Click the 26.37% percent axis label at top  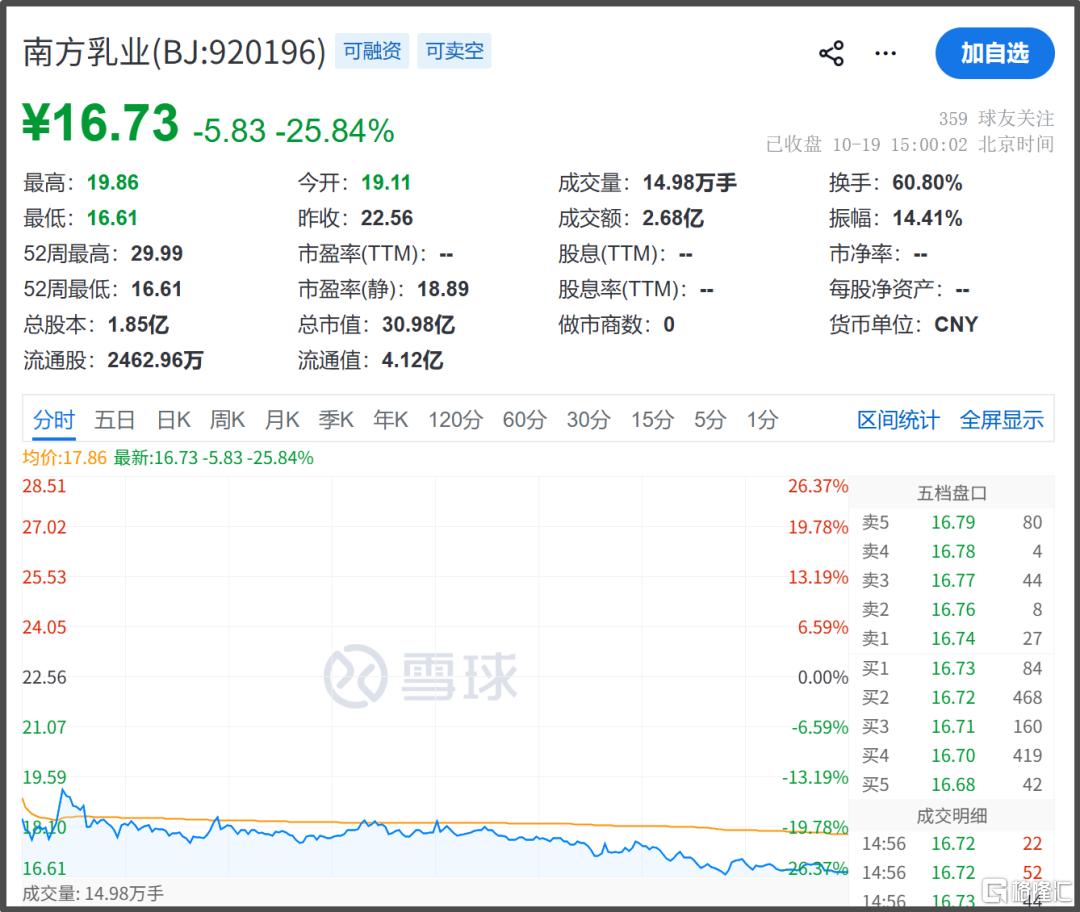pos(818,486)
